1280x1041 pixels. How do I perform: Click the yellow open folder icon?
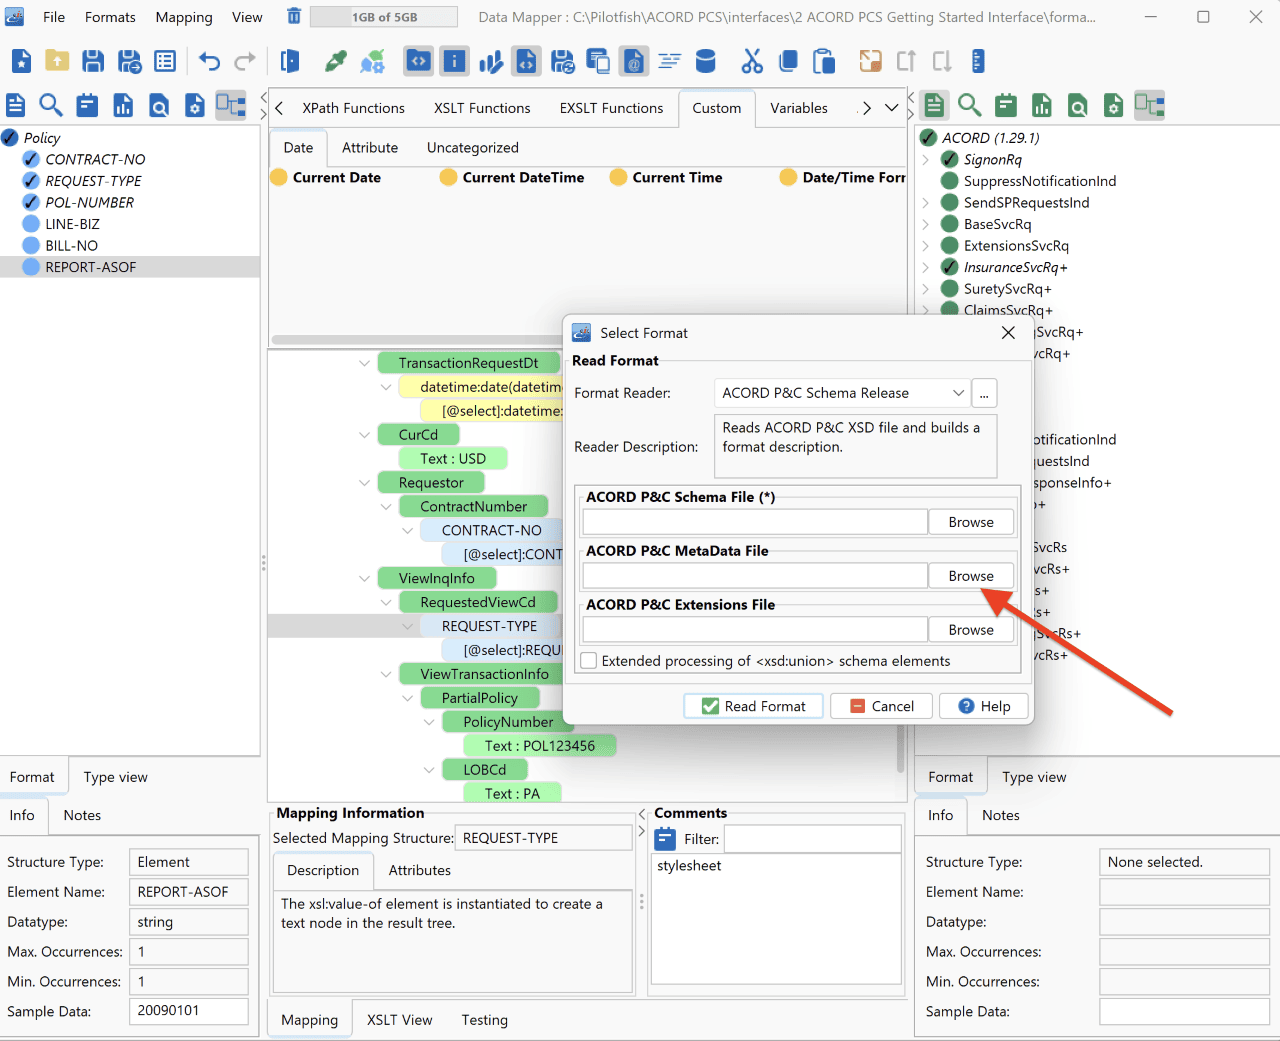tap(57, 62)
